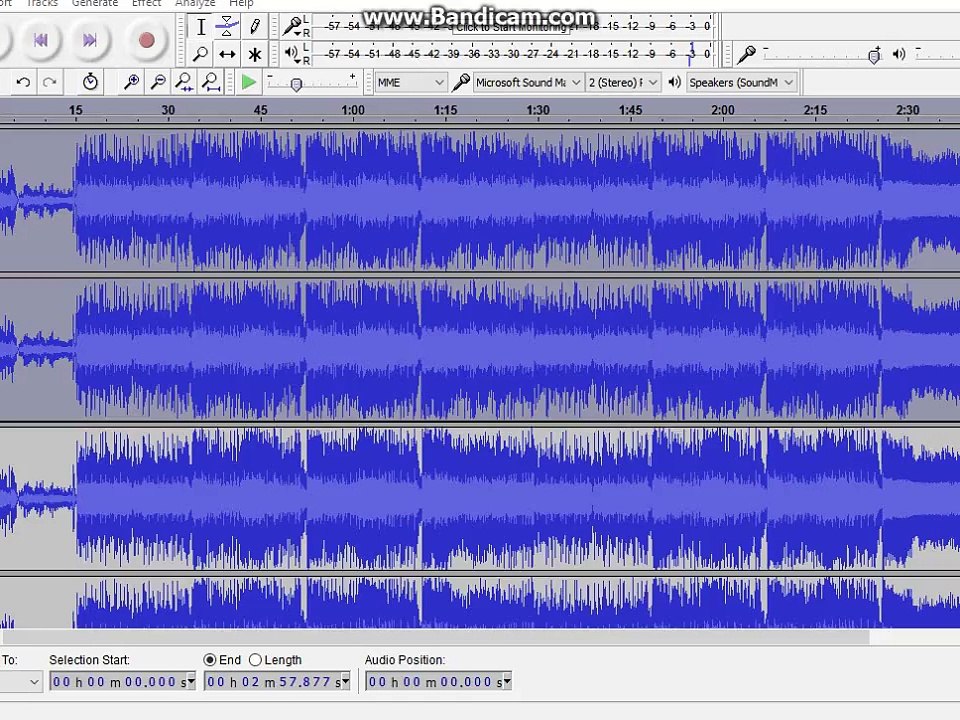
Task: Click the playback meter speaker icon
Action: click(292, 53)
